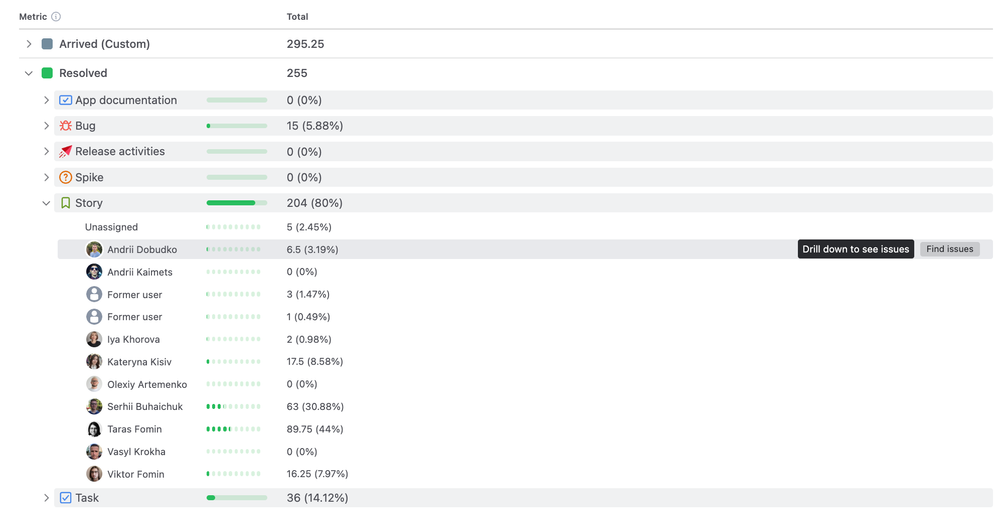The height and width of the screenshot is (517, 999).
Task: Click the Story total 204 (80%)
Action: pyautogui.click(x=315, y=203)
